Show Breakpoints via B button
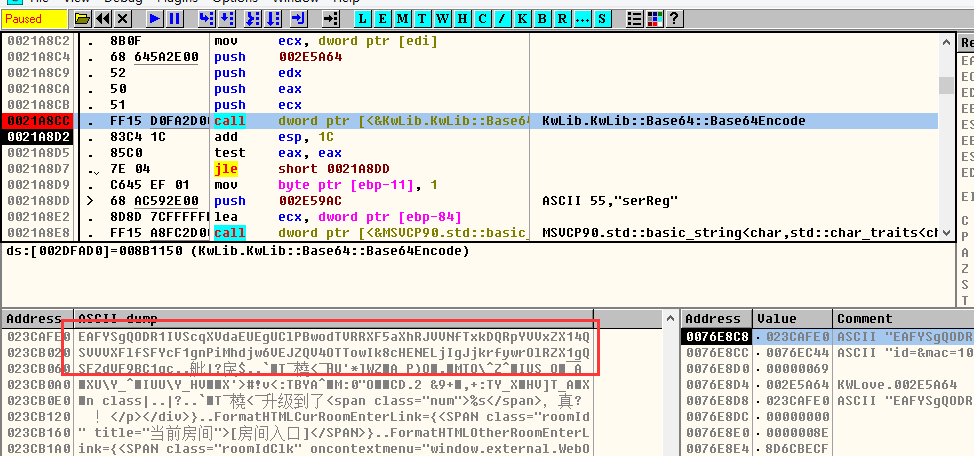 pos(542,19)
